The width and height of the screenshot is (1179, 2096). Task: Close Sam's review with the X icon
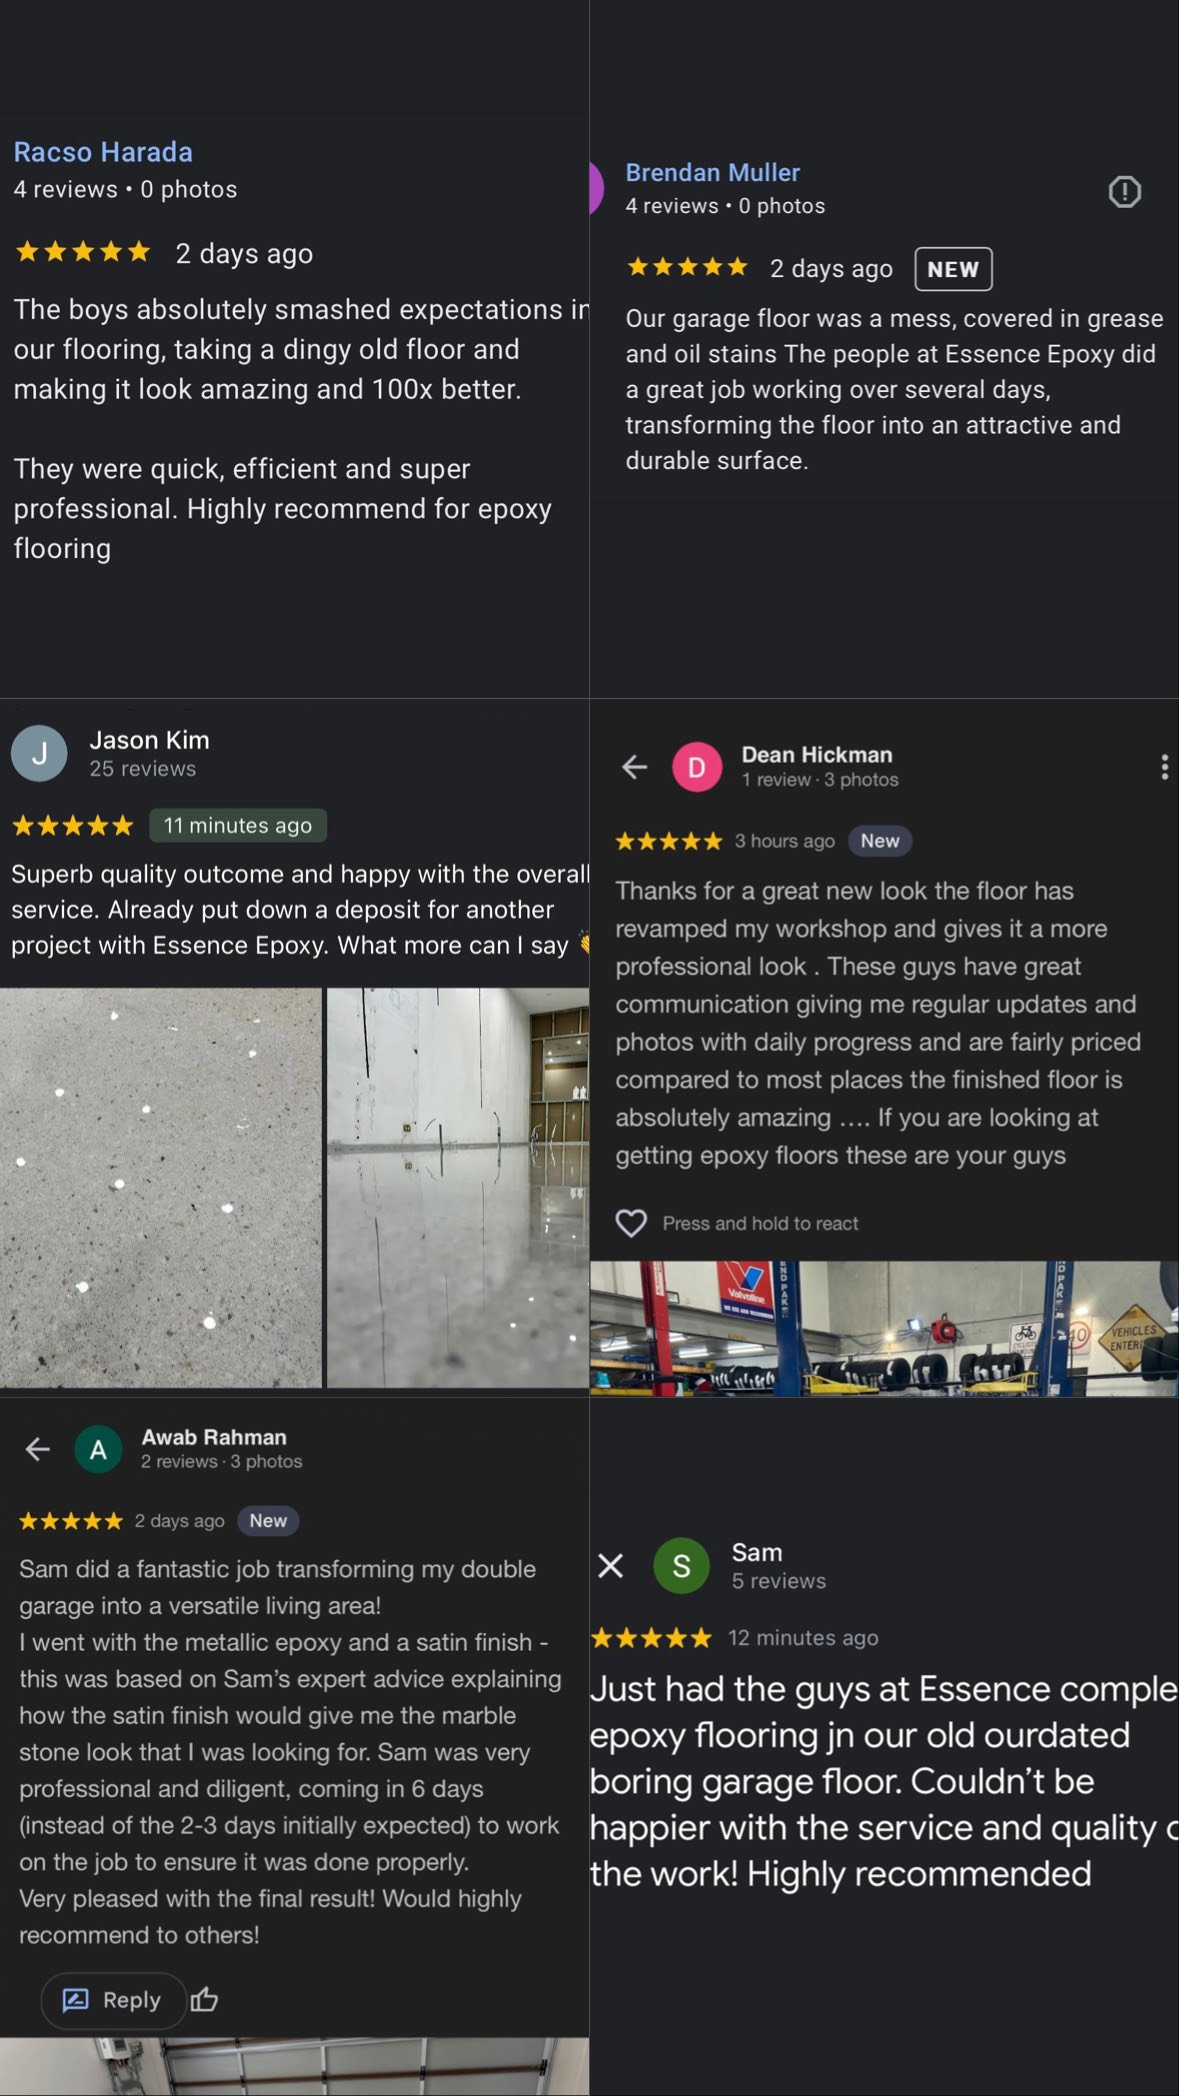(x=610, y=1565)
